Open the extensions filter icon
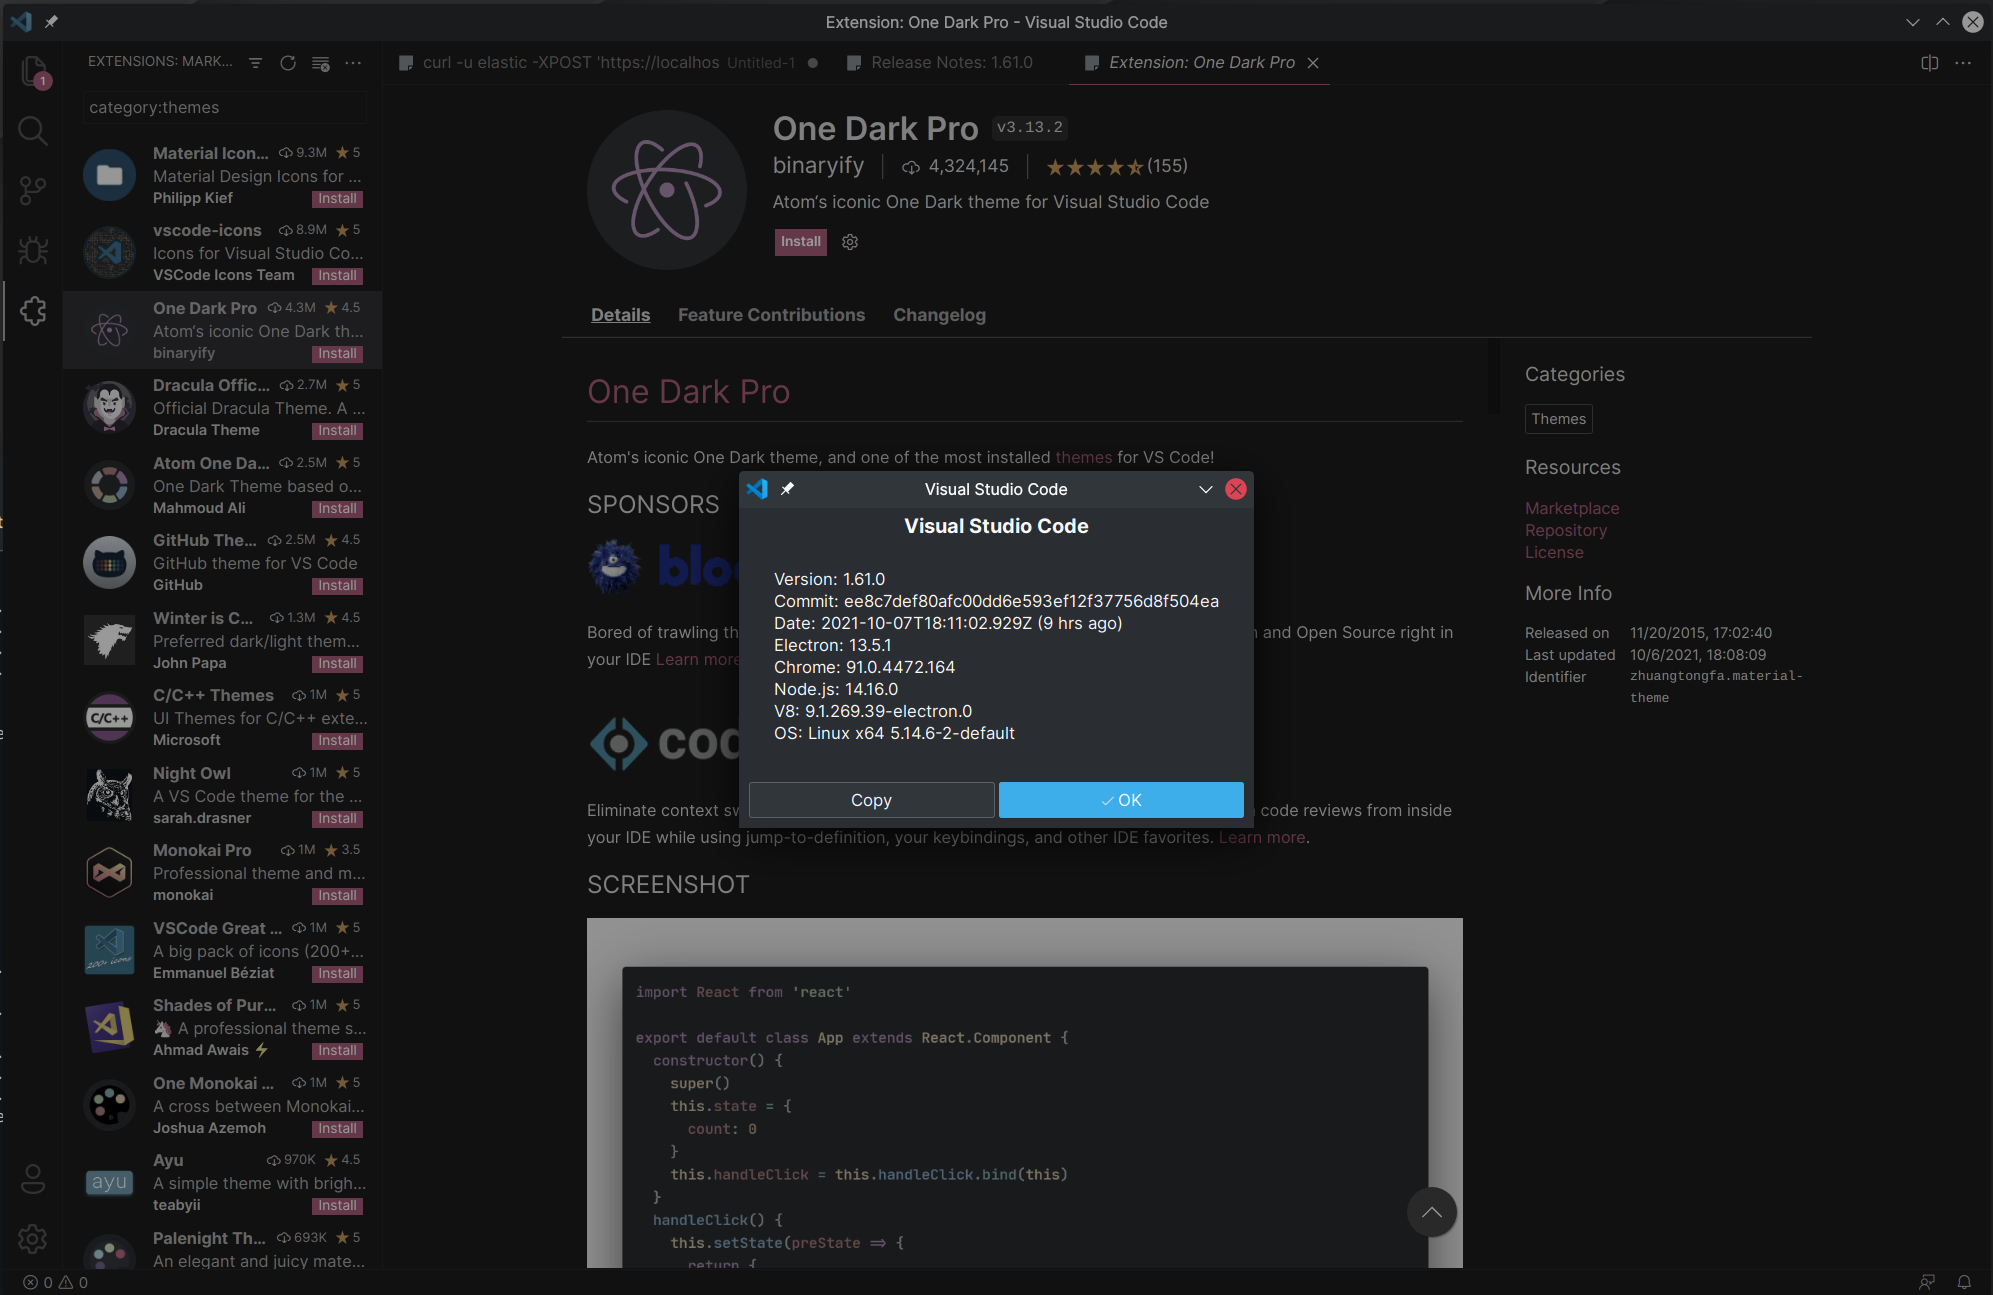Image resolution: width=1993 pixels, height=1295 pixels. (x=255, y=62)
